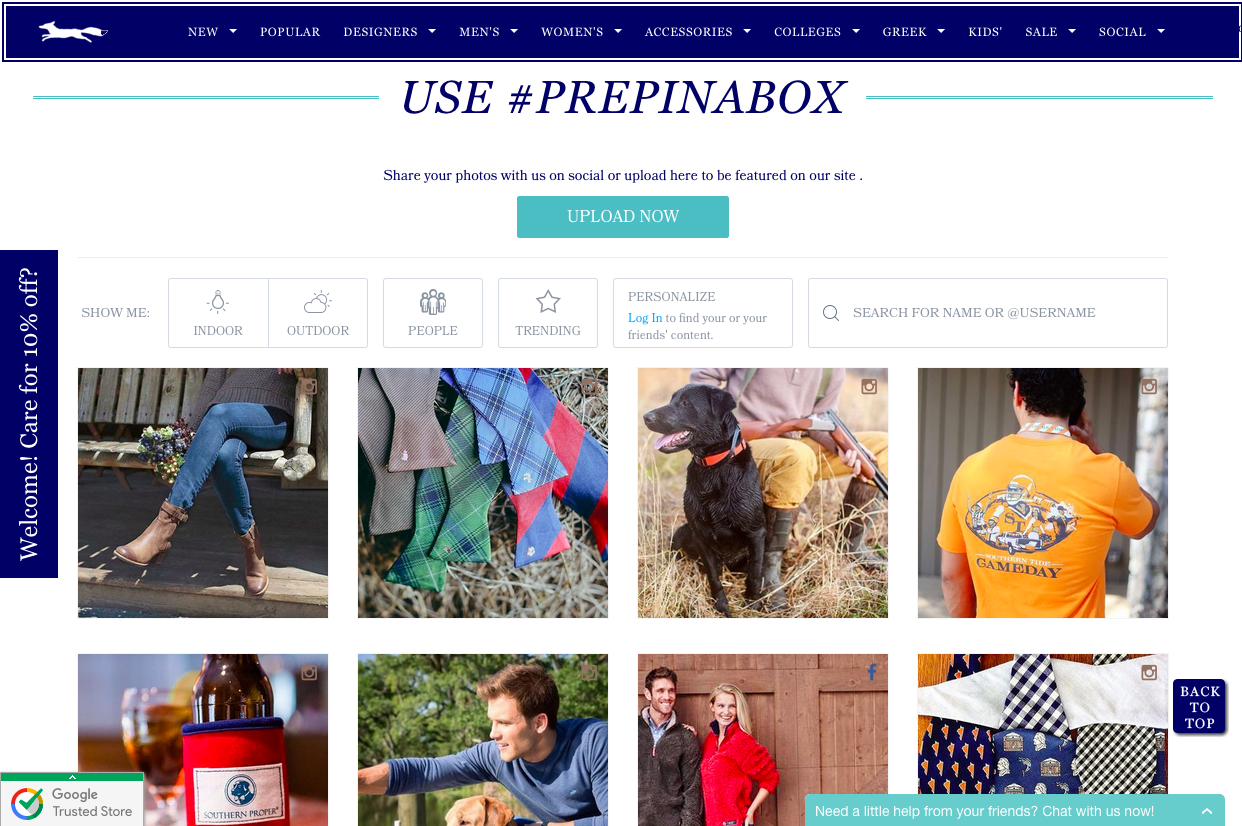Viewport: 1242px width, 826px height.
Task: Toggle the Outdoor sun-cloud filter
Action: coord(318,313)
